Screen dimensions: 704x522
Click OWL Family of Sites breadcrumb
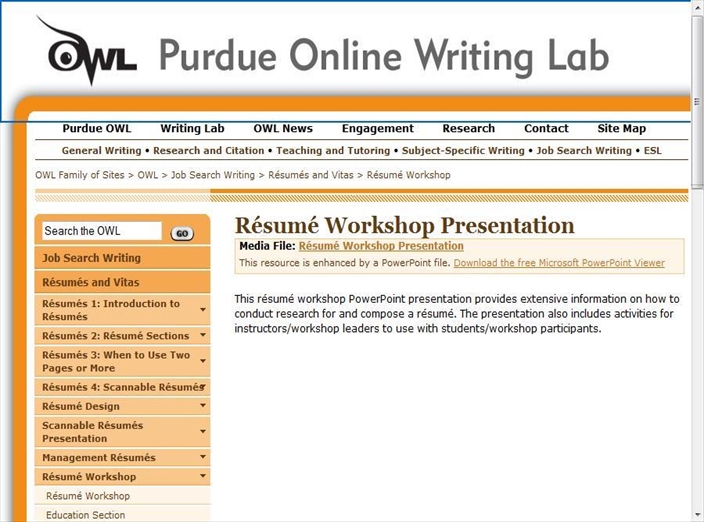tap(80, 175)
